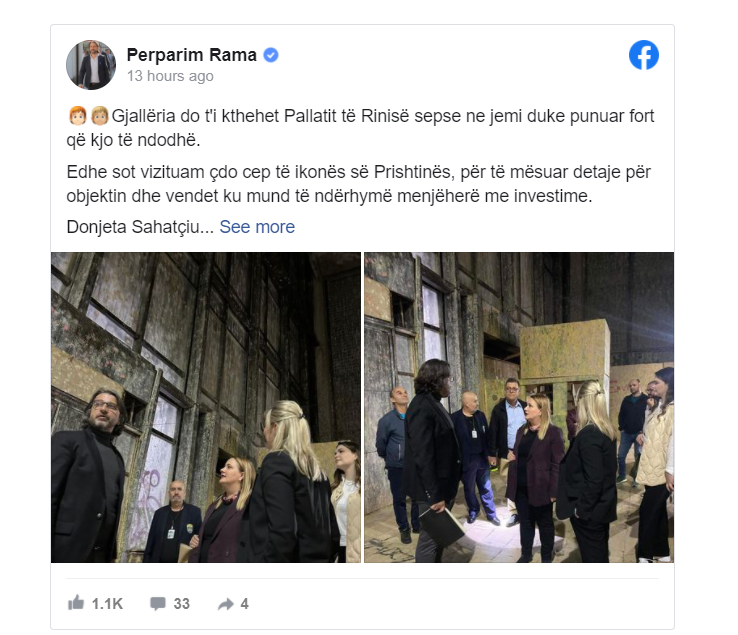The height and width of the screenshot is (635, 738).
Task: Open the "13 hours ago" timestamp link
Action: click(x=170, y=76)
